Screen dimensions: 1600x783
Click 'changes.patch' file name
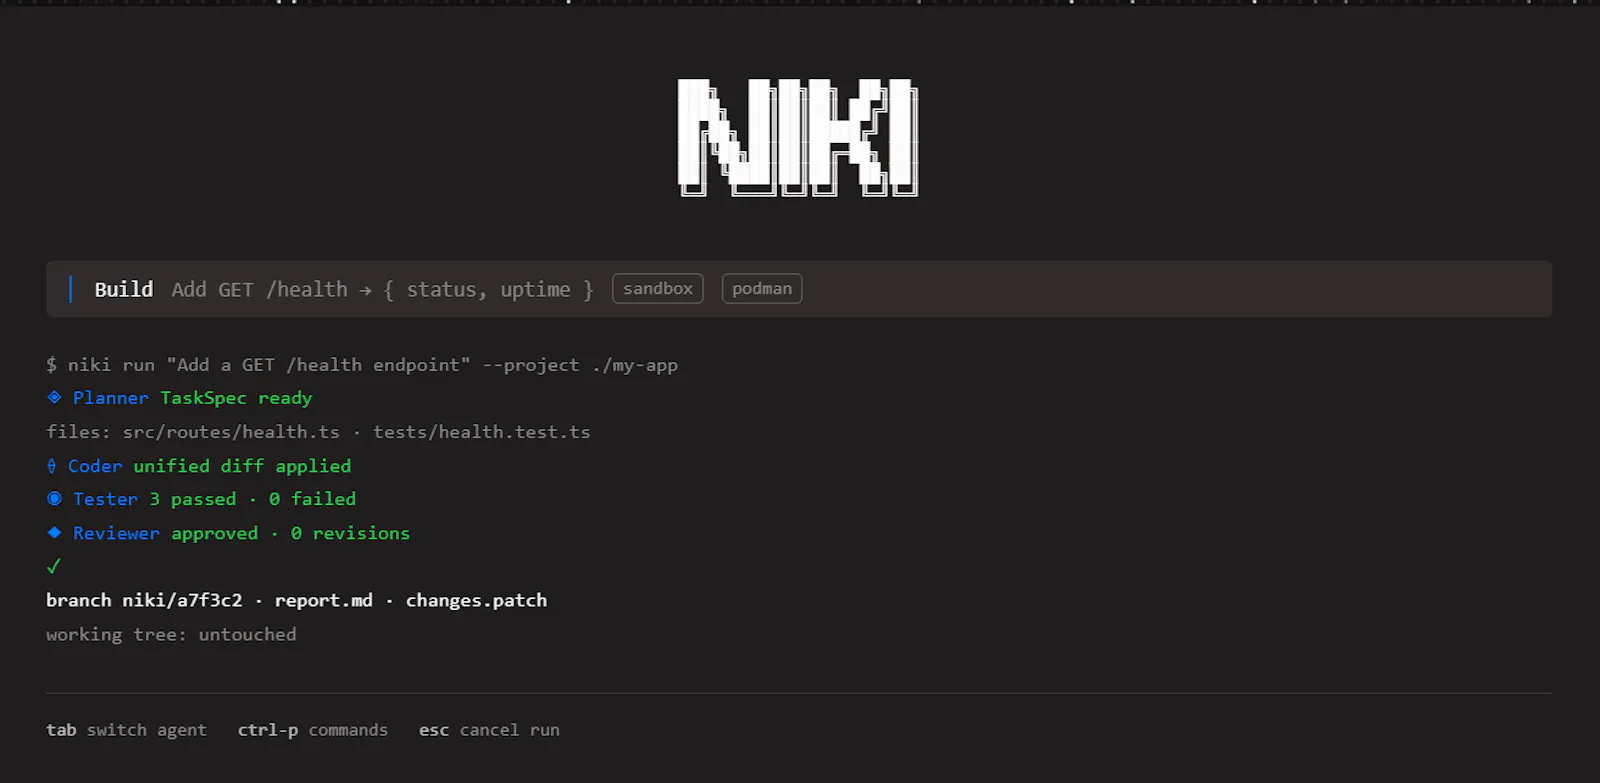click(x=476, y=600)
